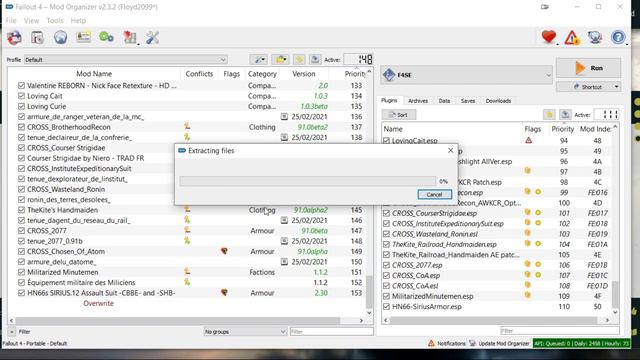This screenshot has width=640, height=360.
Task: Click the warning triangle notifications toolbar icon
Action: (x=572, y=38)
